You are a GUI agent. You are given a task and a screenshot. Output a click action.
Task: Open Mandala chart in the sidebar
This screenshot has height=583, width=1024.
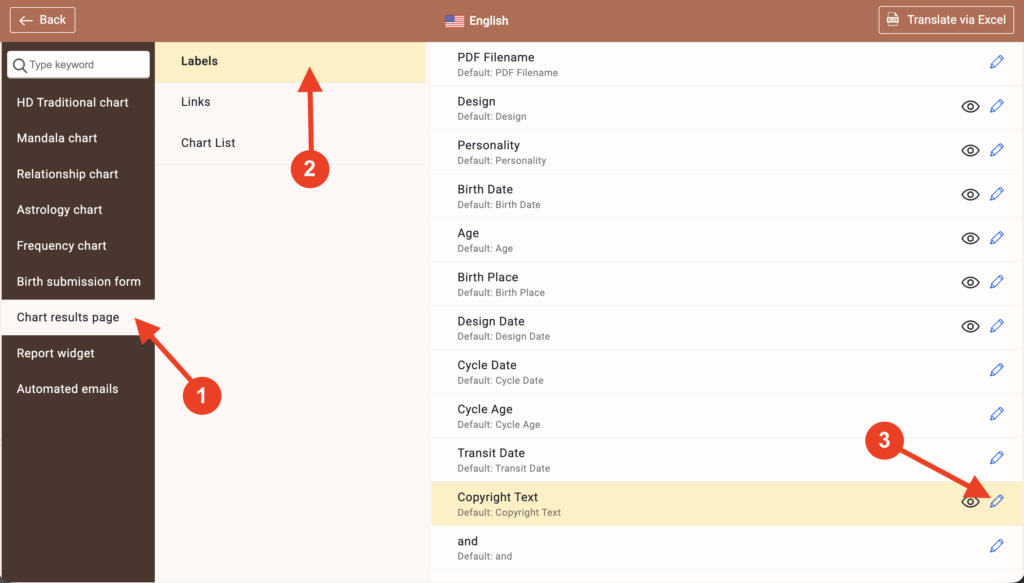[x=57, y=138]
